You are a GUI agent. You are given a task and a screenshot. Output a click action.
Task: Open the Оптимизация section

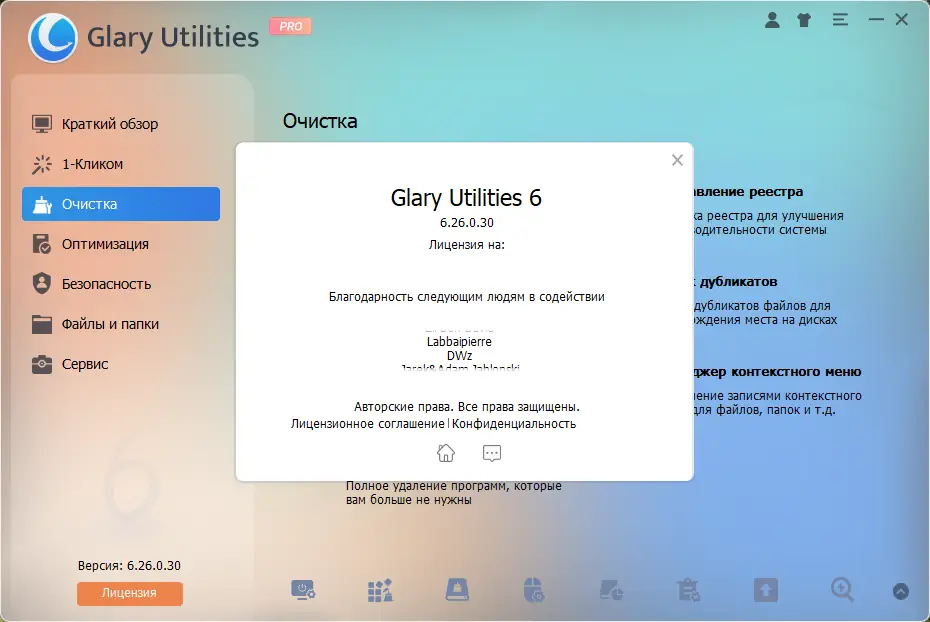click(x=121, y=244)
